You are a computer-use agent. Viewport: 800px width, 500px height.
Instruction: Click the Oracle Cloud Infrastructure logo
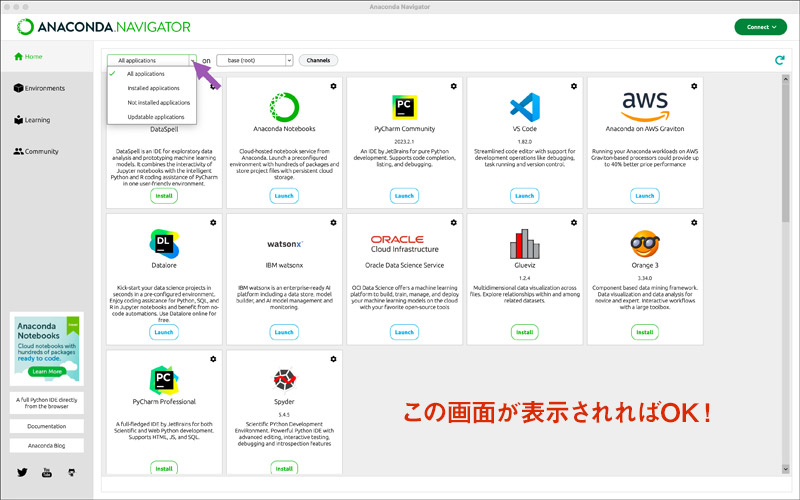click(404, 244)
